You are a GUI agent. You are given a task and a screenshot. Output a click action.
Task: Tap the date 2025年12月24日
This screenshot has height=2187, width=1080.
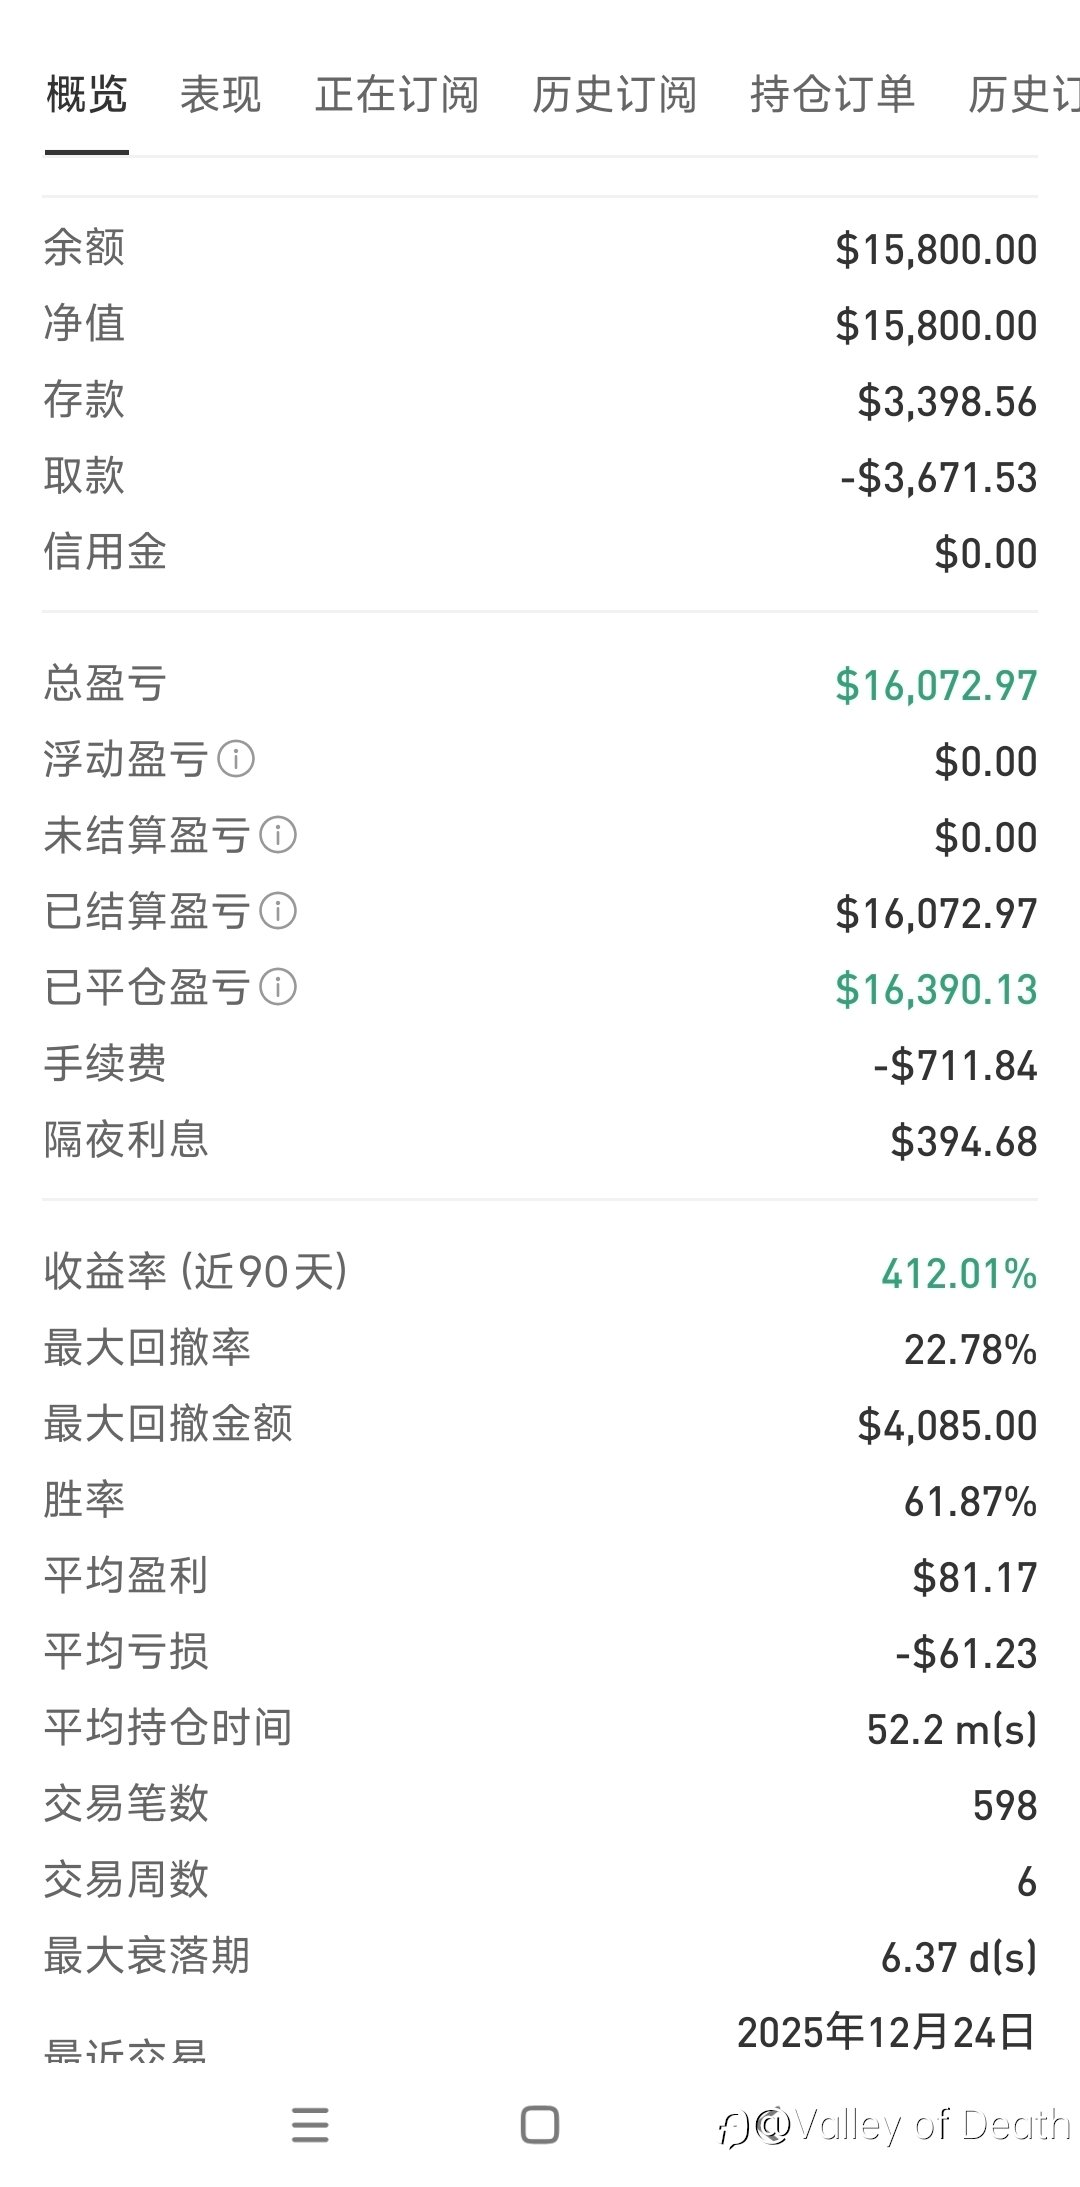(885, 2032)
